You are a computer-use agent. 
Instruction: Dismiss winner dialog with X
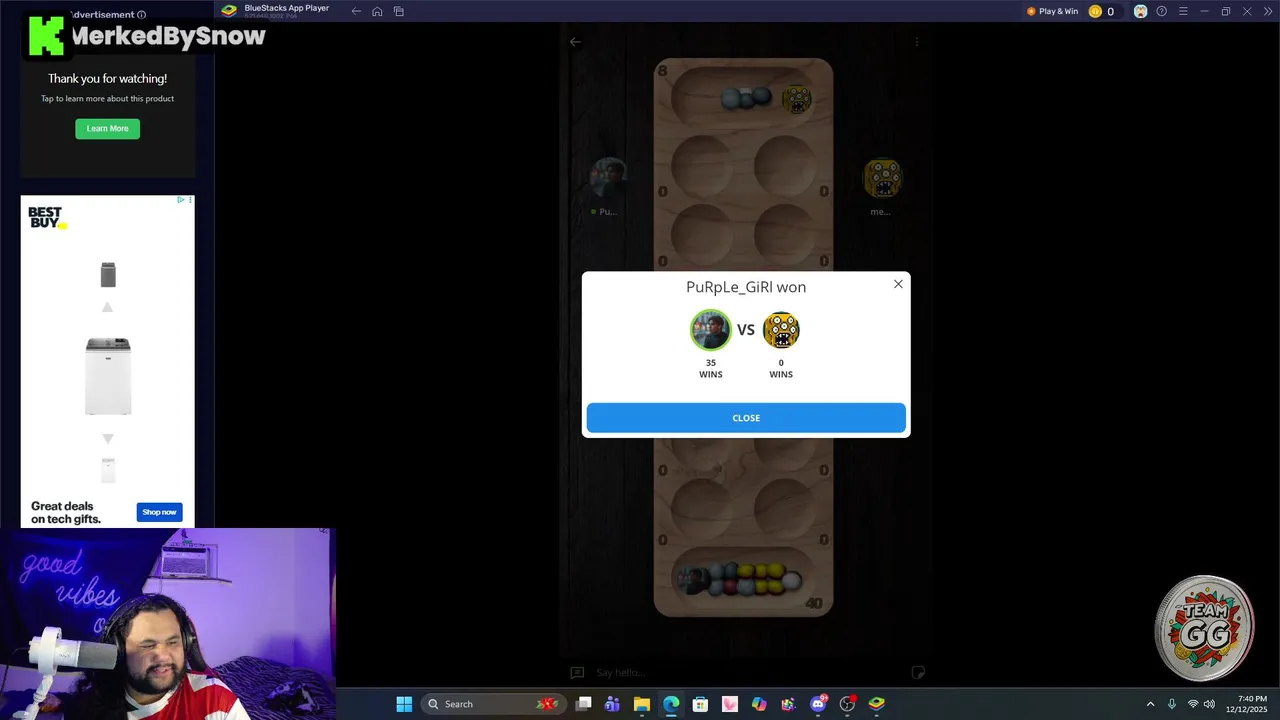coord(898,284)
